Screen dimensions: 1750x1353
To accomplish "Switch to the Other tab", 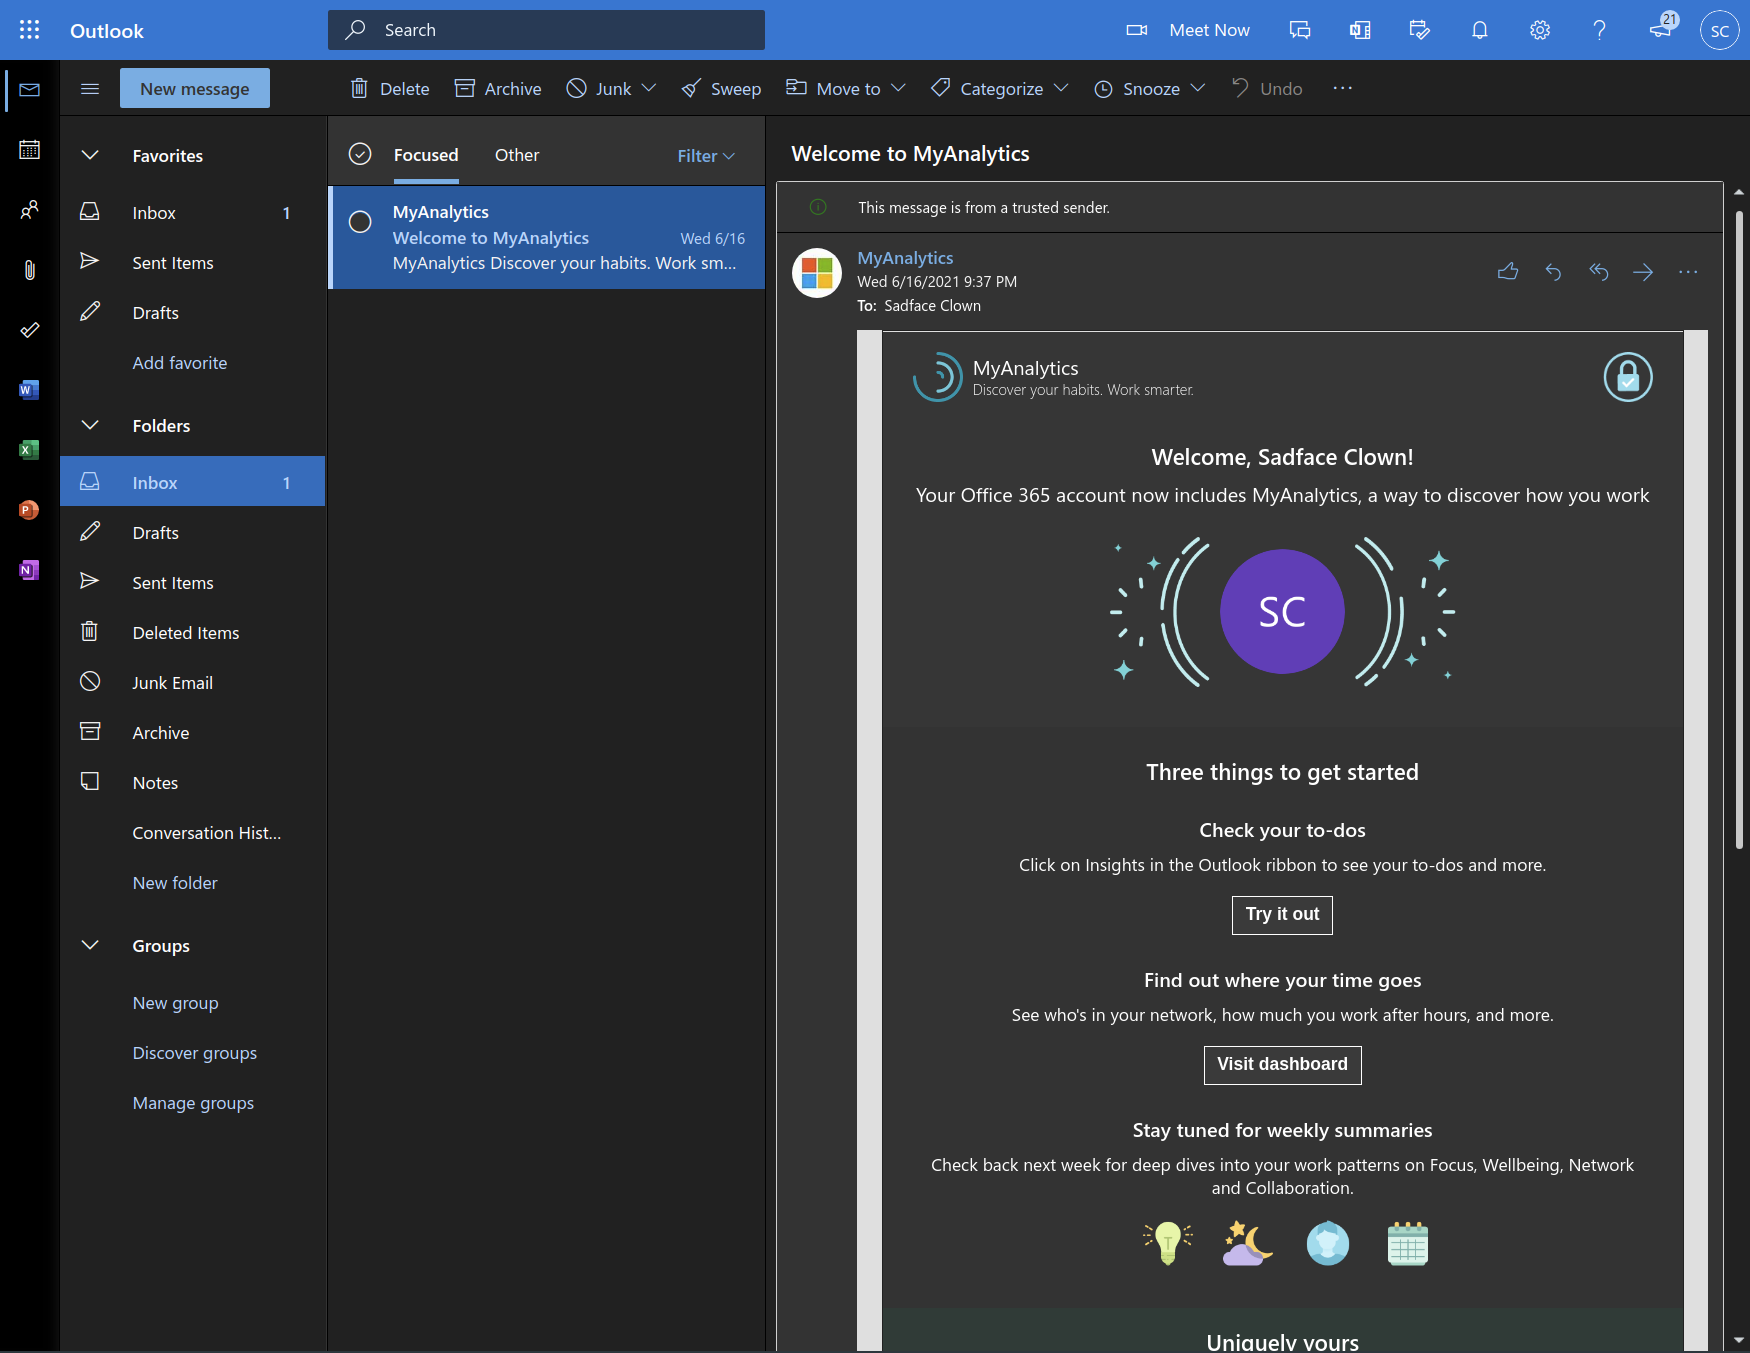I will click(517, 155).
